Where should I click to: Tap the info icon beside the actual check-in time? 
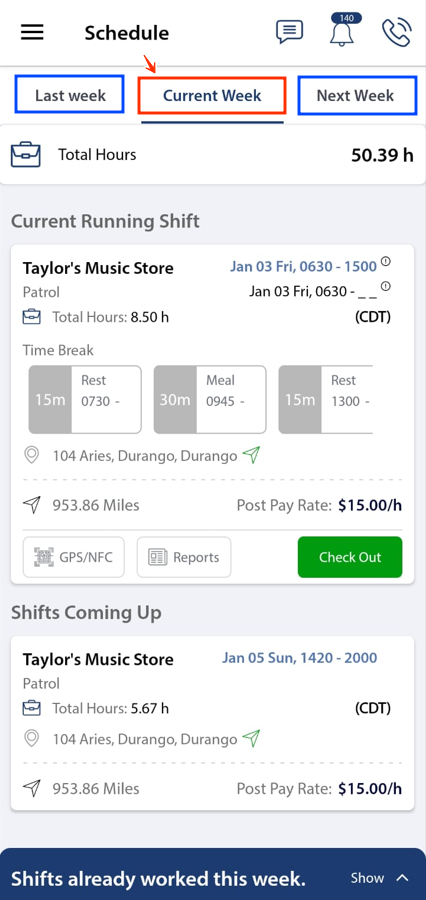pos(386,286)
